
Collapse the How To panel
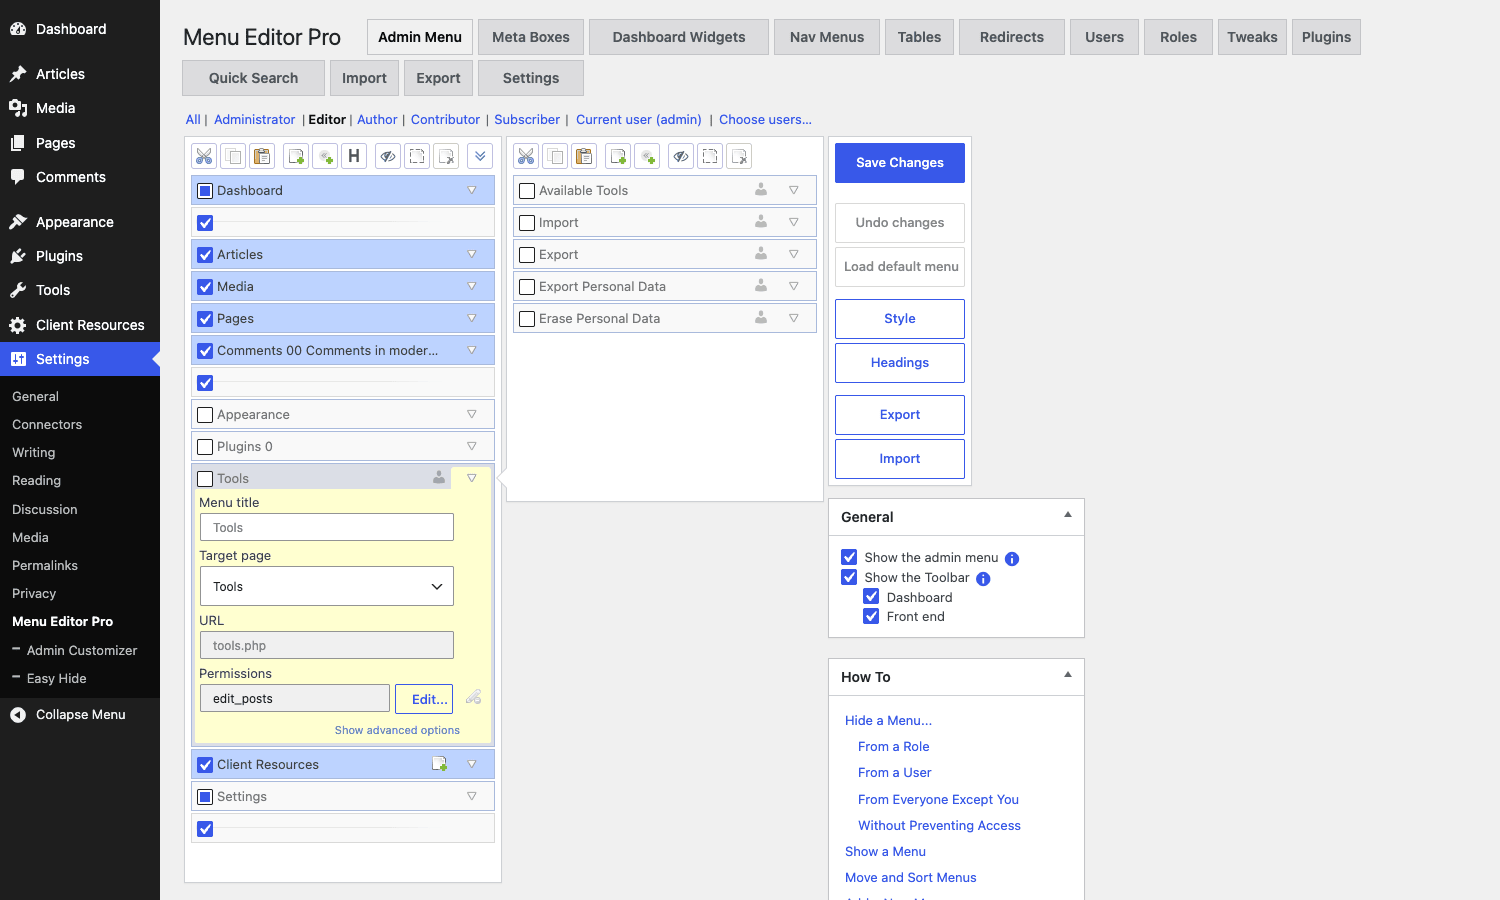(x=1068, y=675)
